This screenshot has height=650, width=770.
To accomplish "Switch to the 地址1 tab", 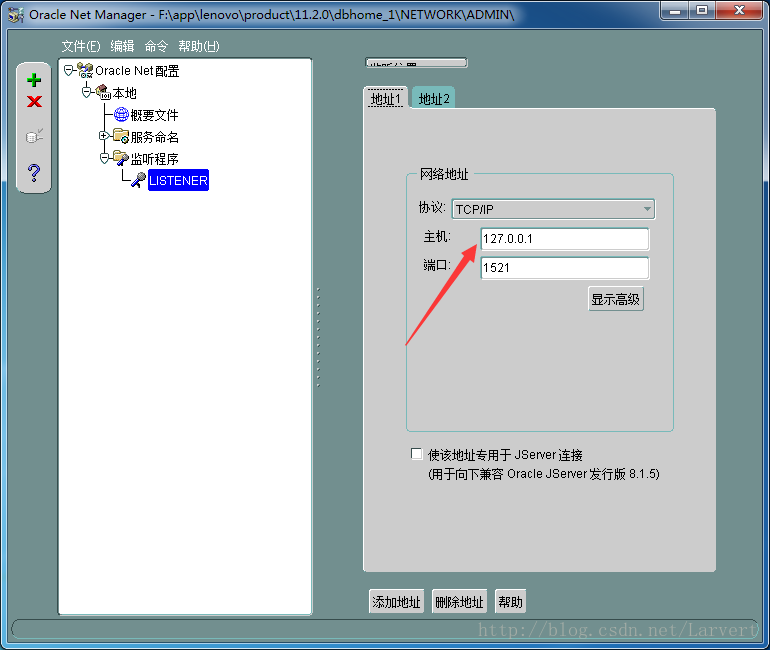I will click(386, 99).
